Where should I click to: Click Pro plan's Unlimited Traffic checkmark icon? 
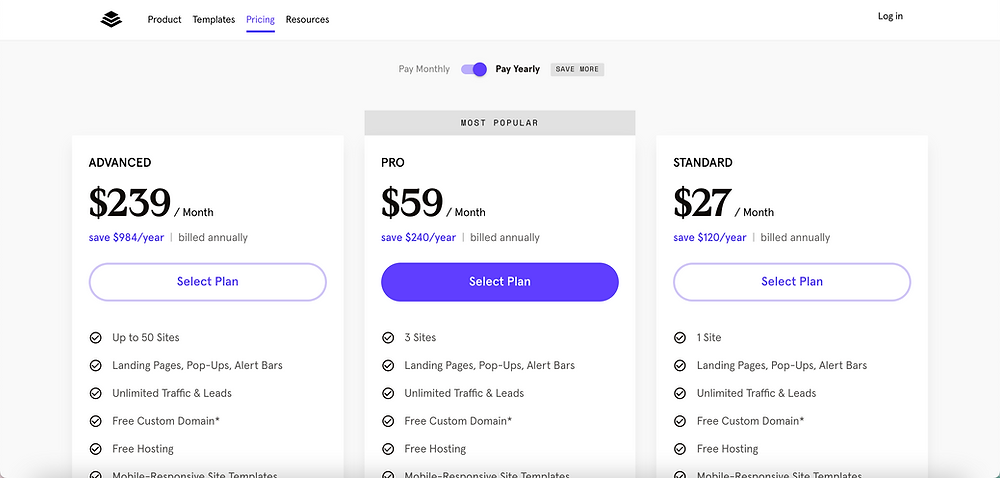[x=388, y=393]
